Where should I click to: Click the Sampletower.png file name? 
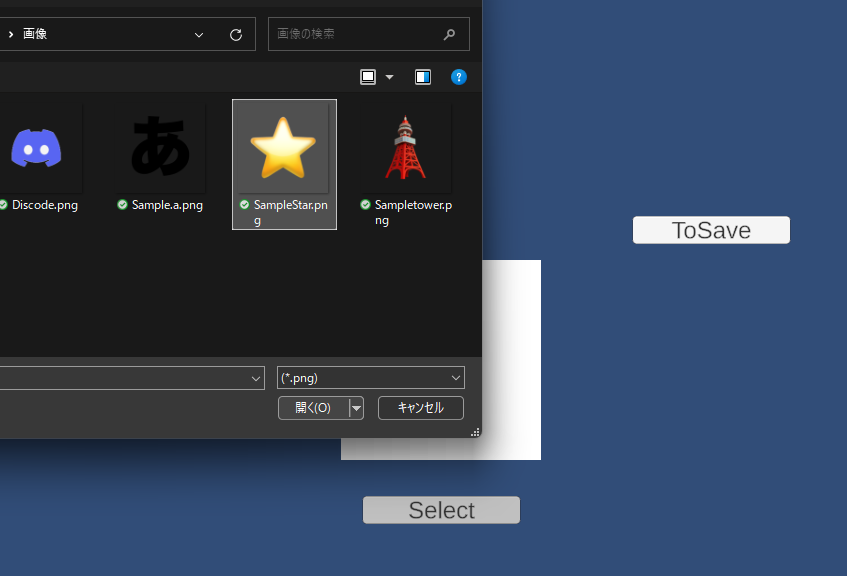(x=413, y=212)
